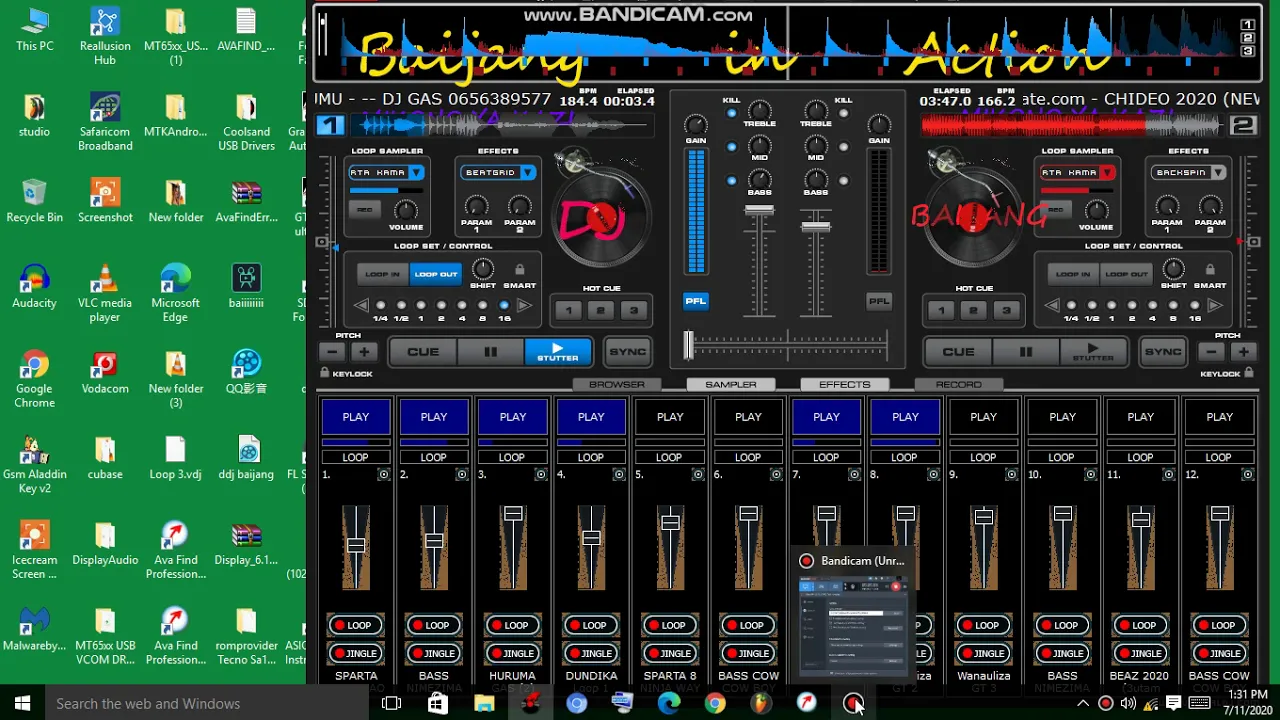Click the deck 1 channel volume fader
The height and width of the screenshot is (720, 1280).
click(x=759, y=211)
